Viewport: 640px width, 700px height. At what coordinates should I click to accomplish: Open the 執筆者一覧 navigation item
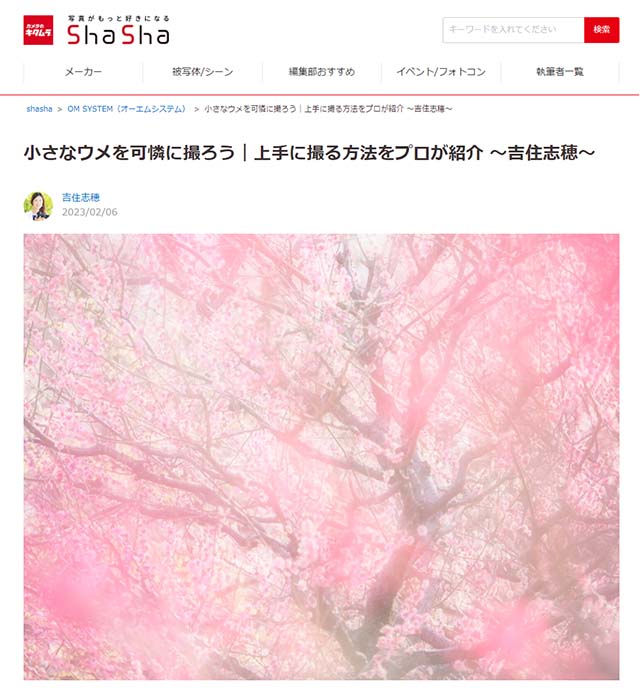pos(560,72)
